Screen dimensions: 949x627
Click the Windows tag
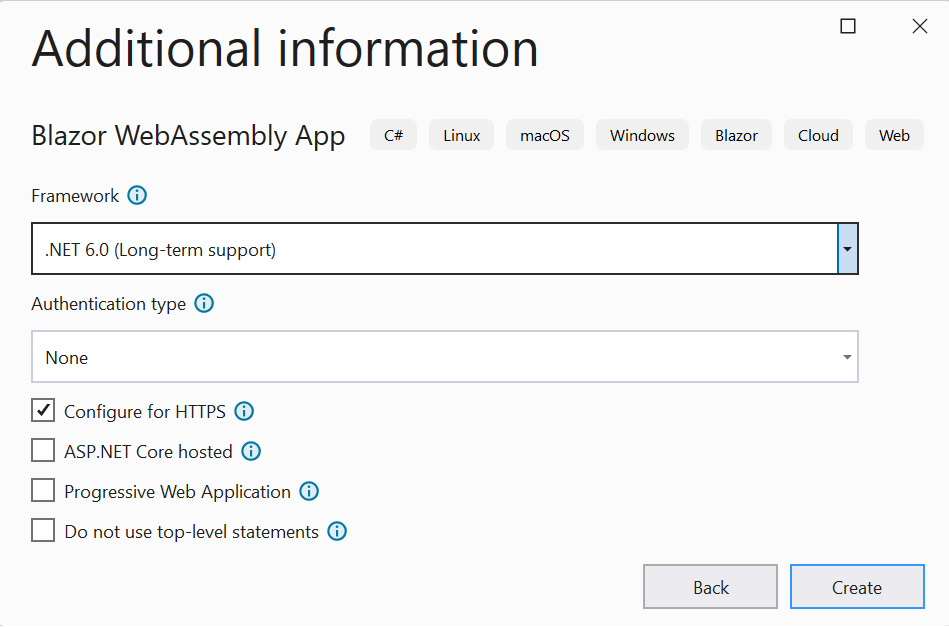tap(642, 135)
